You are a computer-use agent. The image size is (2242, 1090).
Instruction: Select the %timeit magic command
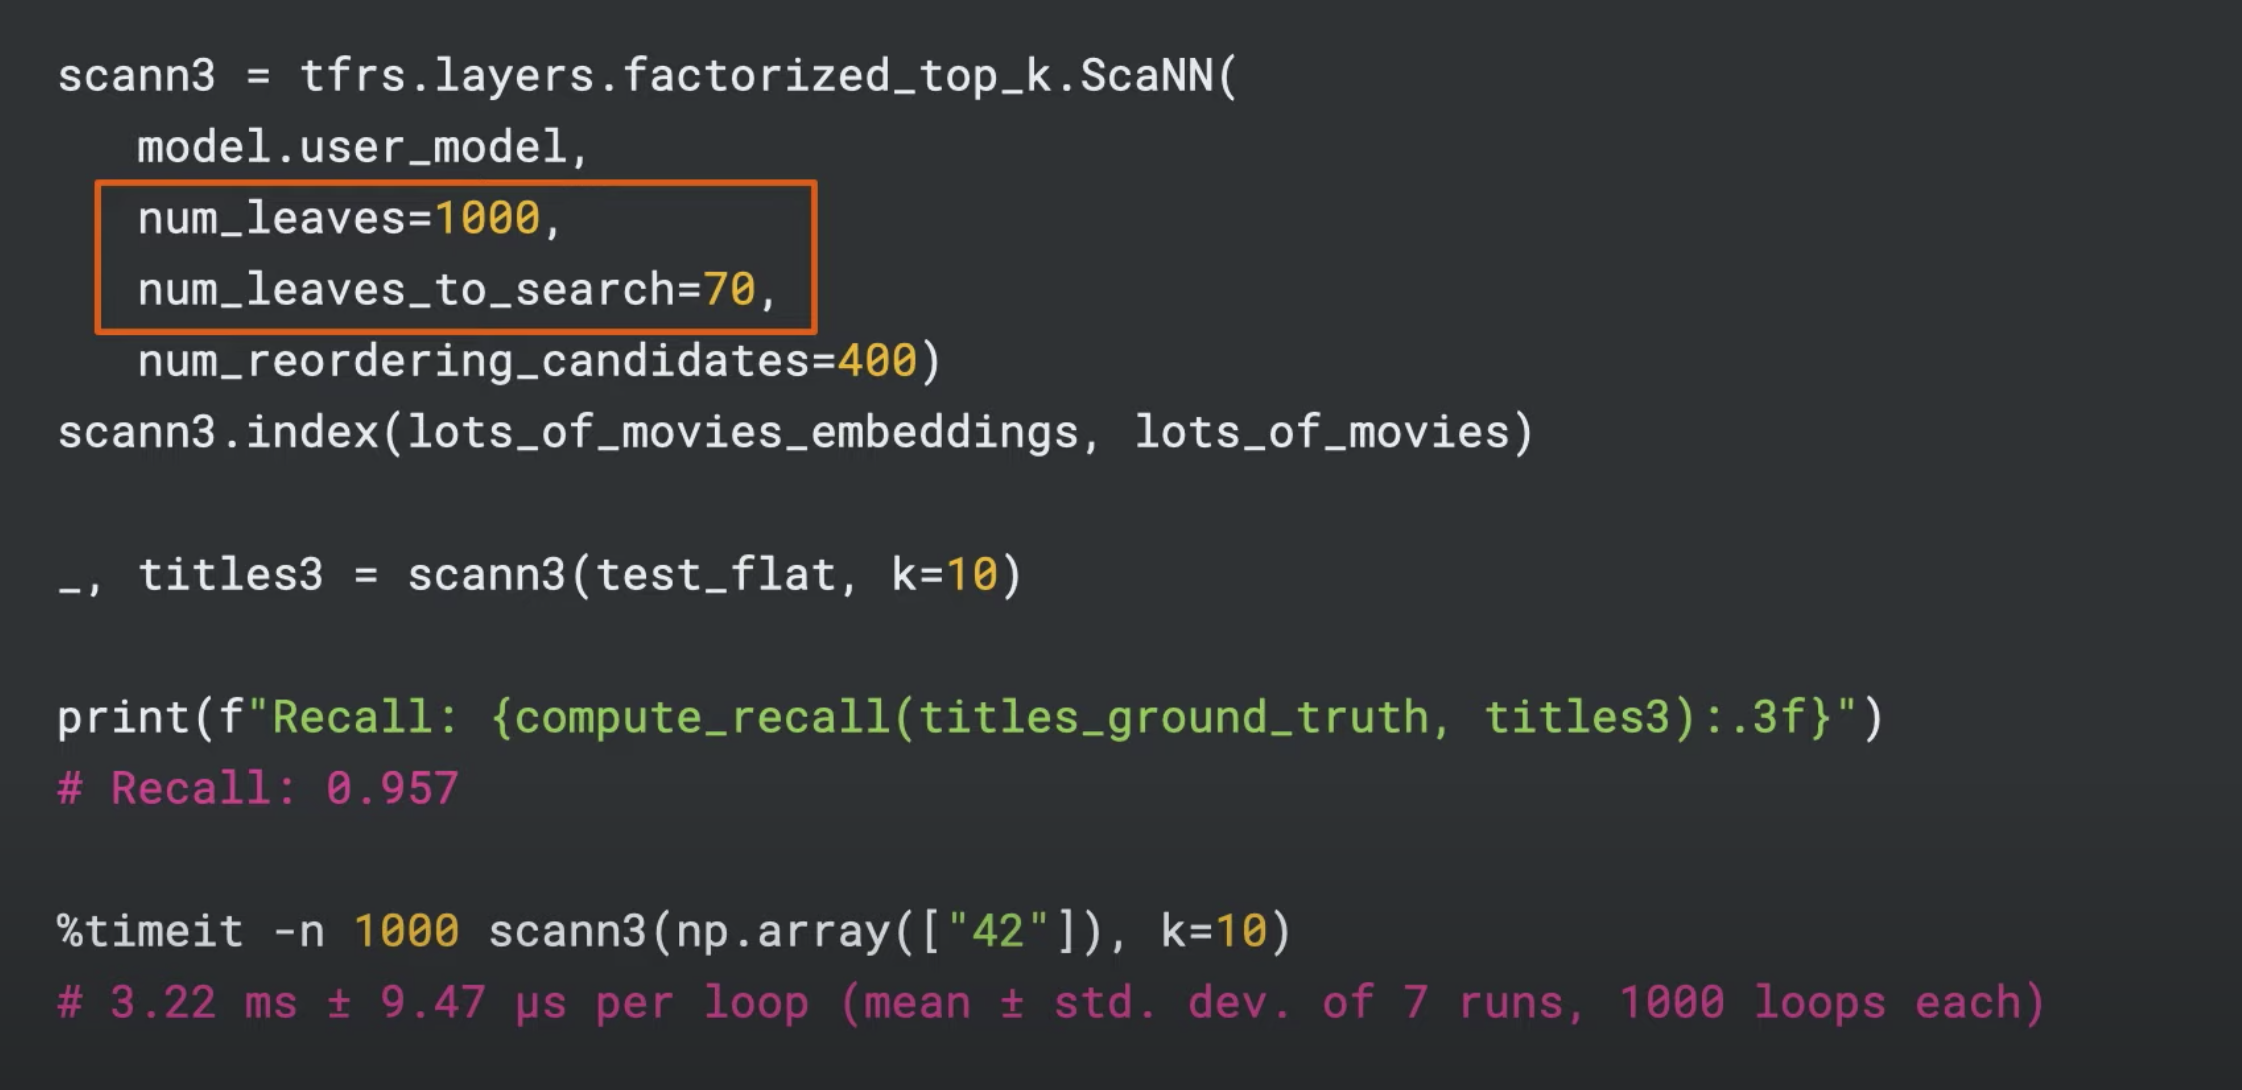(150, 930)
